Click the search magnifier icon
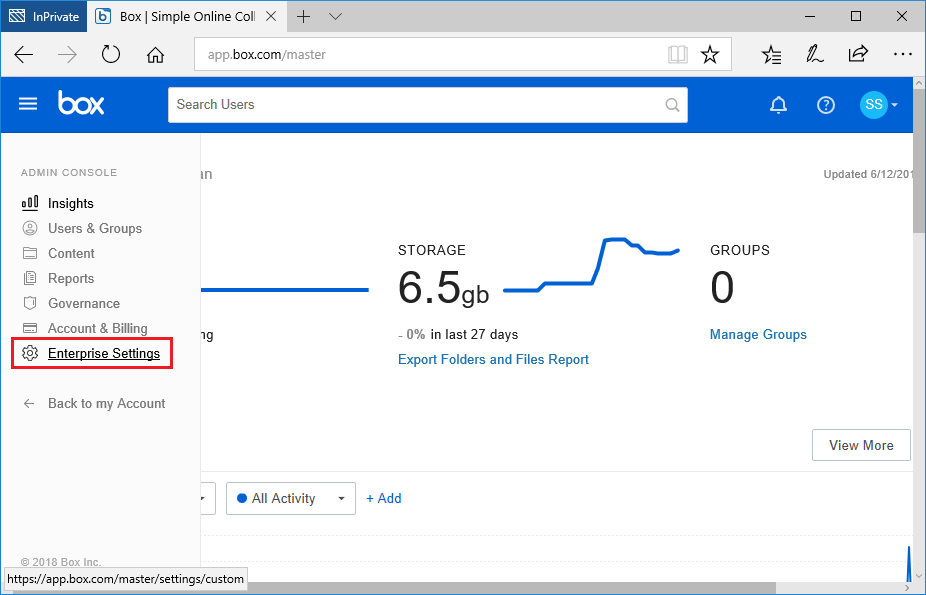The image size is (926, 595). pos(672,105)
